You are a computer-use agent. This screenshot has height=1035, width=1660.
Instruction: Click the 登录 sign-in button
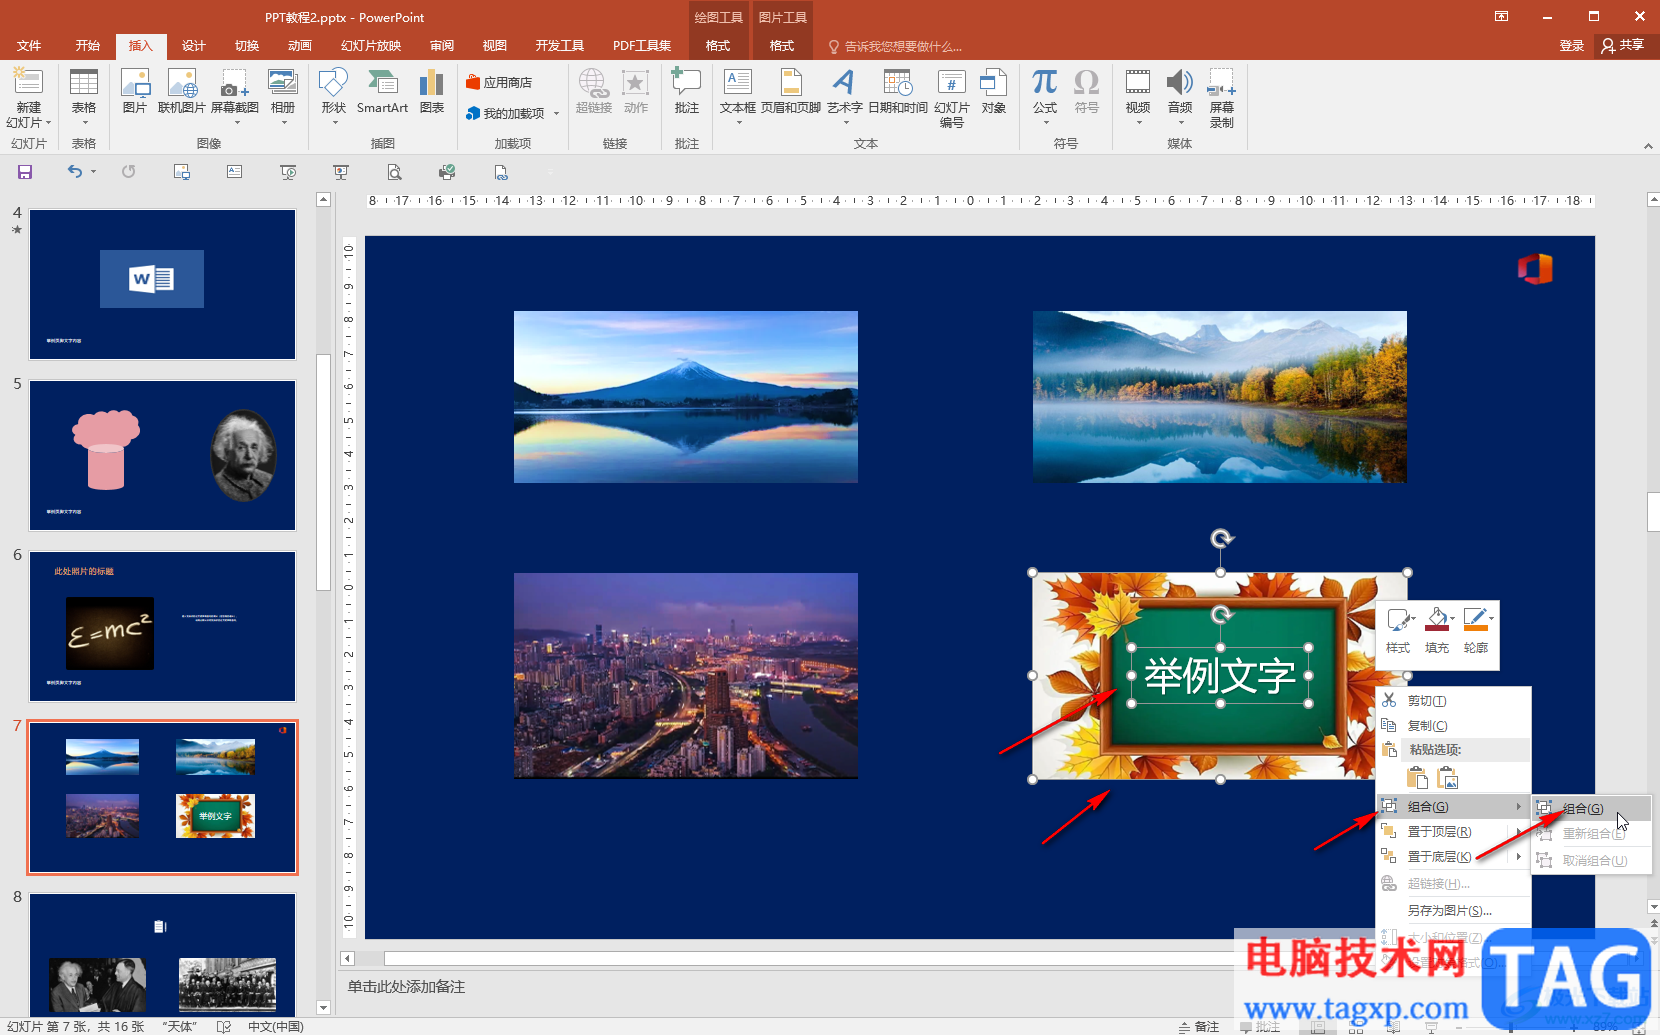pyautogui.click(x=1571, y=46)
